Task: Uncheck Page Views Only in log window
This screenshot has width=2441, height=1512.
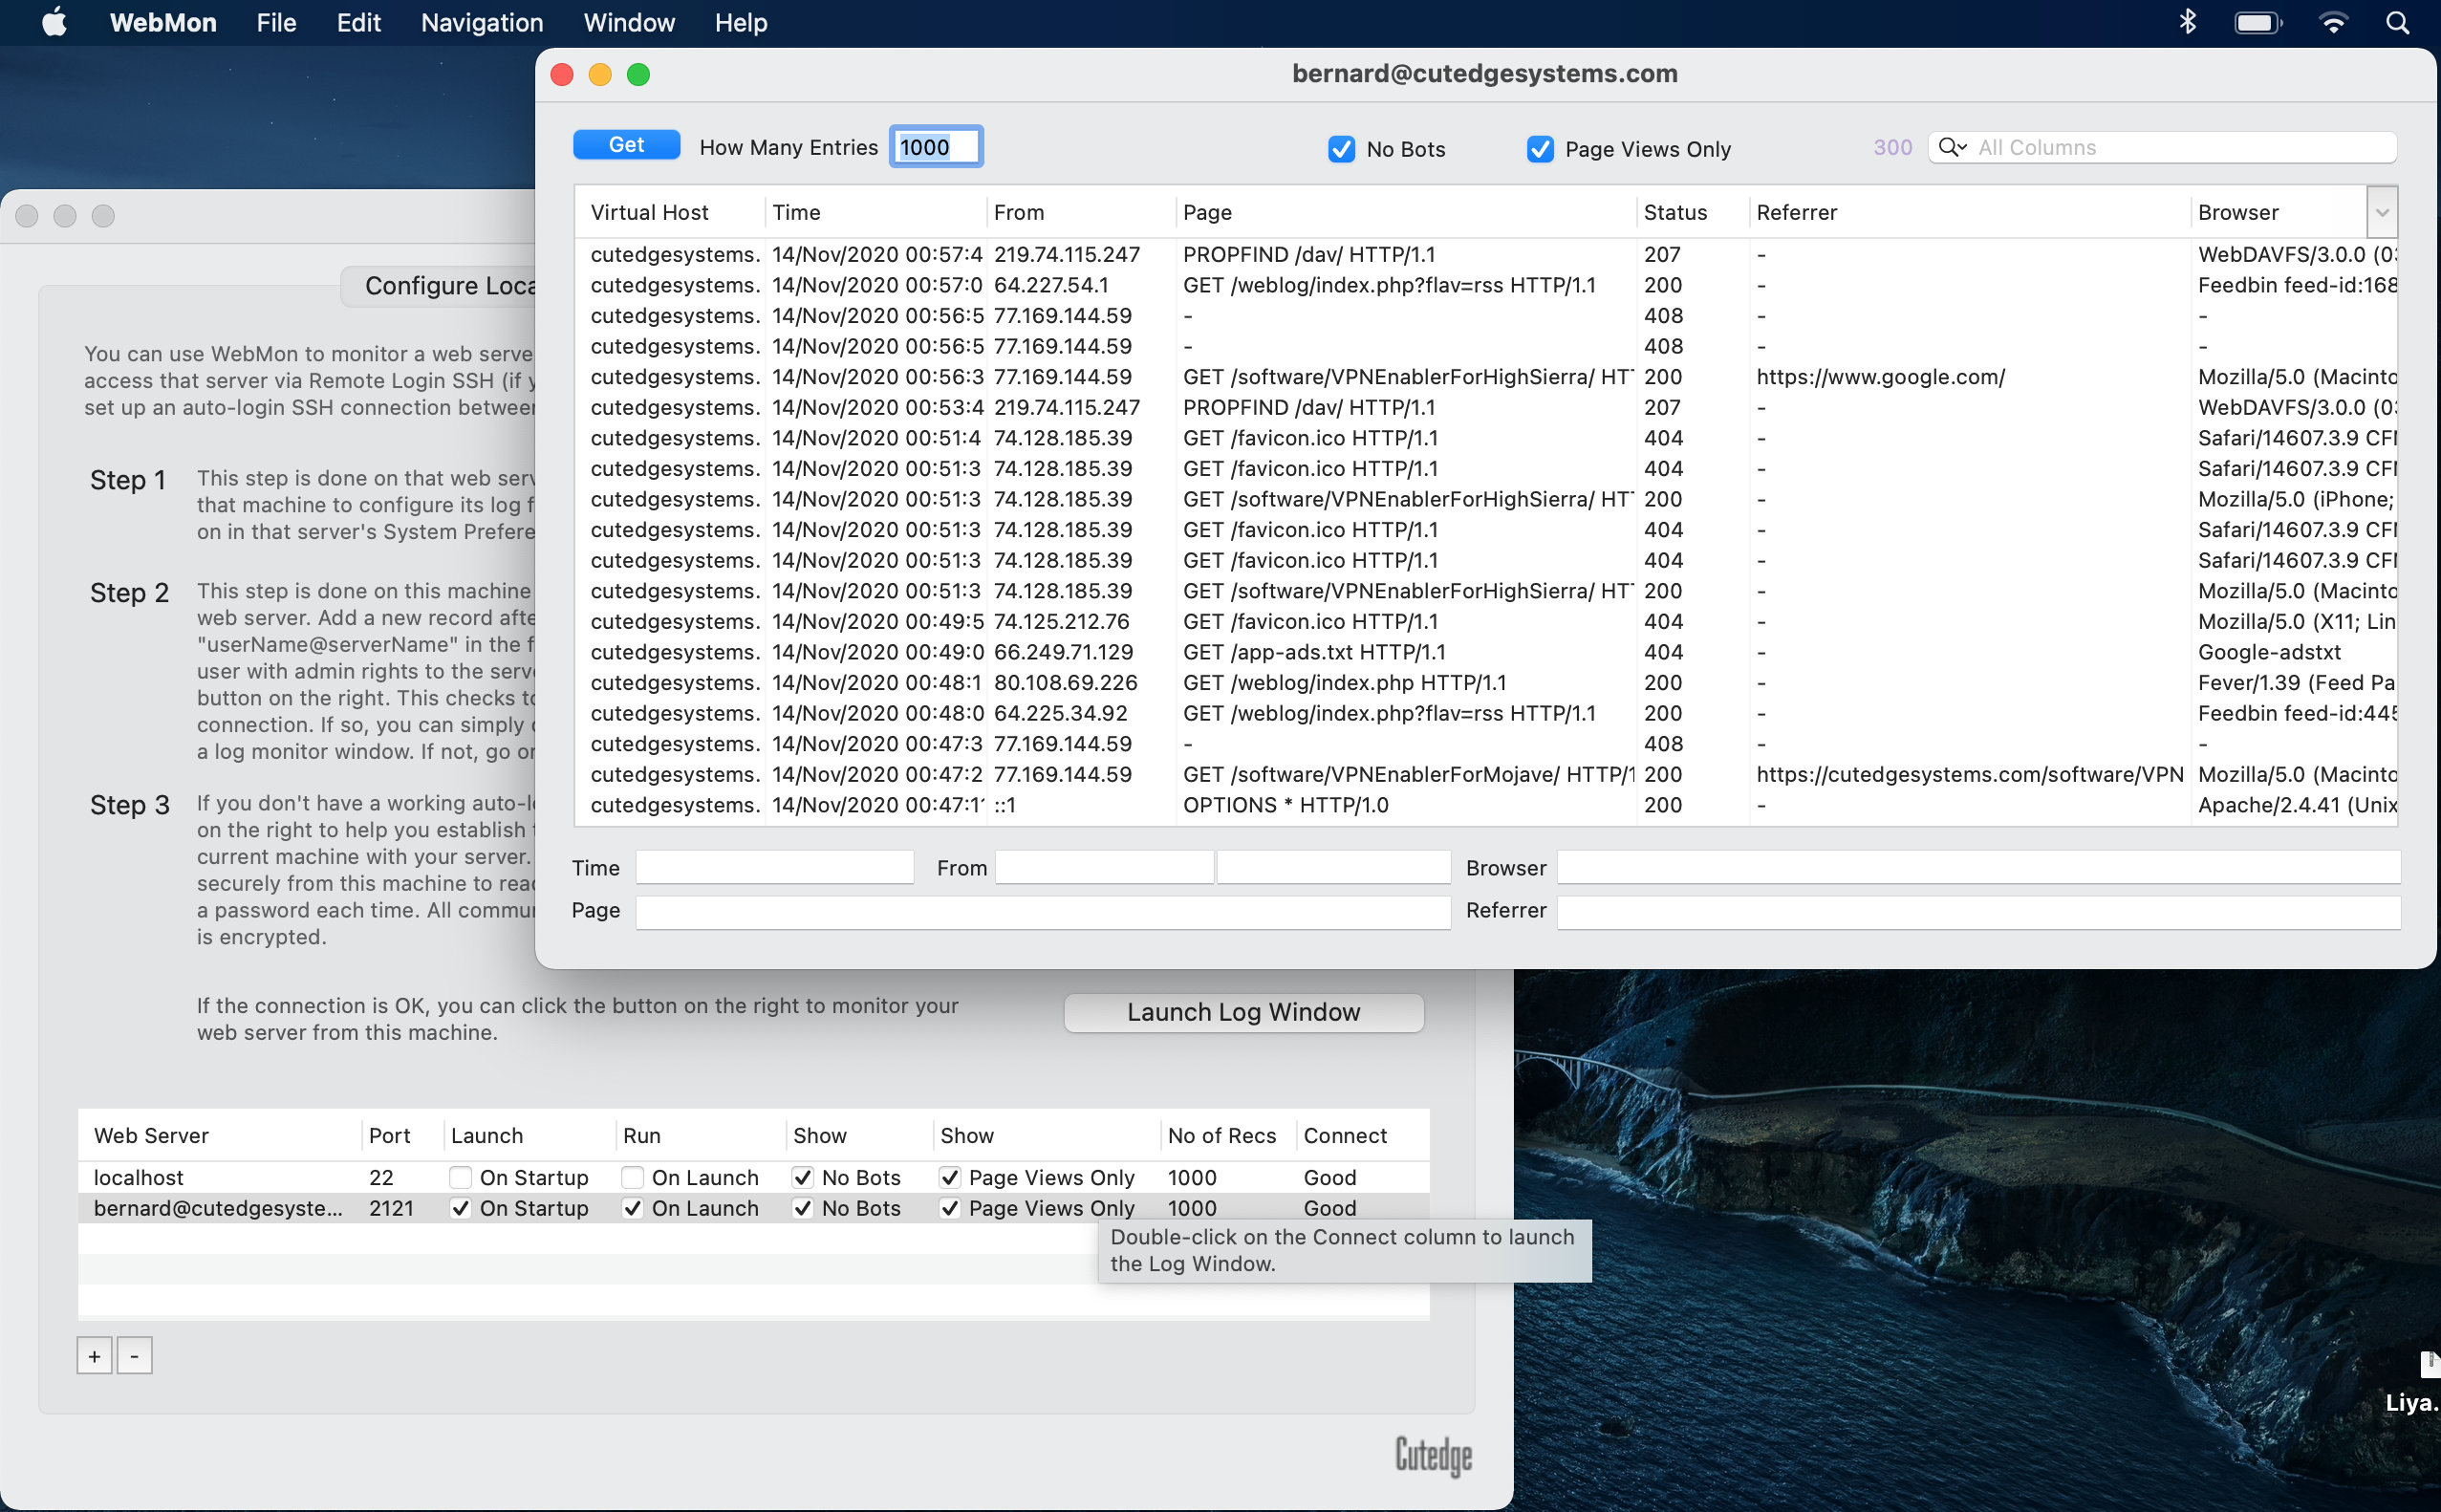Action: [1540, 149]
